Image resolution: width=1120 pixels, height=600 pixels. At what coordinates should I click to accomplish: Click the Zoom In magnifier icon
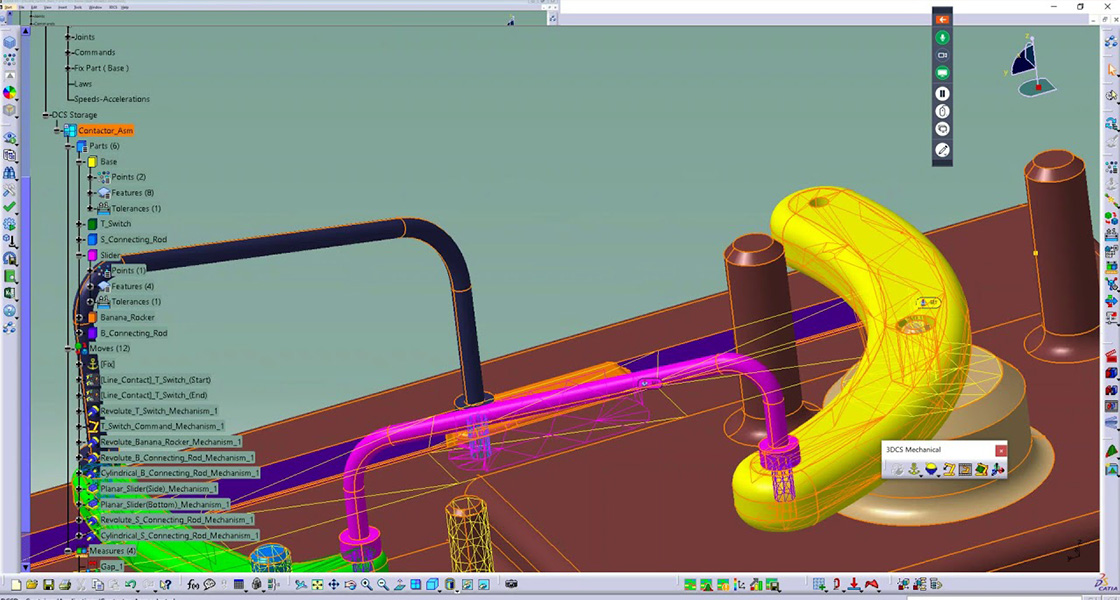tap(365, 585)
